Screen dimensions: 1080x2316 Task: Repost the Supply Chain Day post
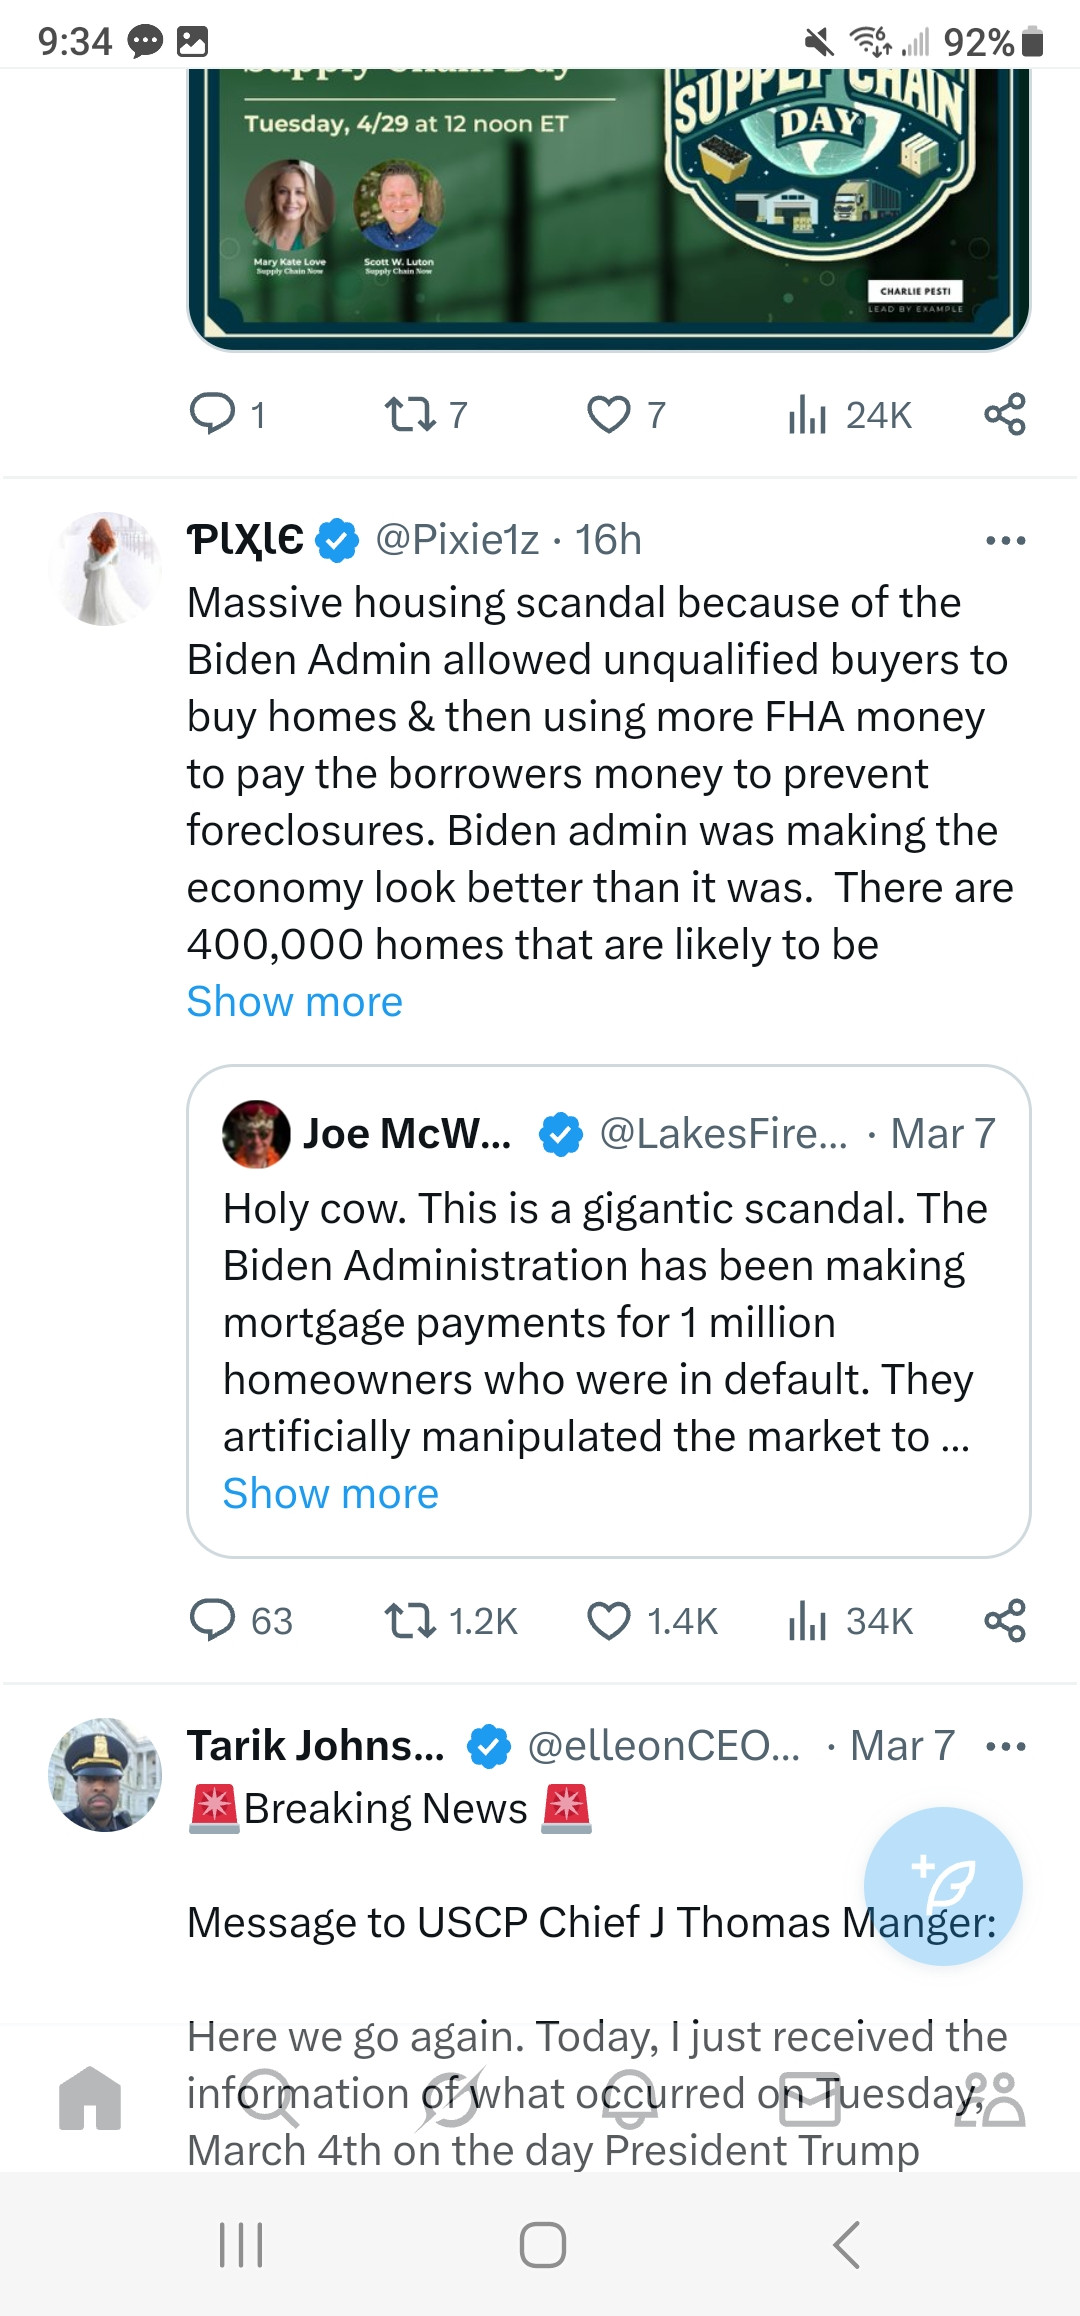pos(410,414)
